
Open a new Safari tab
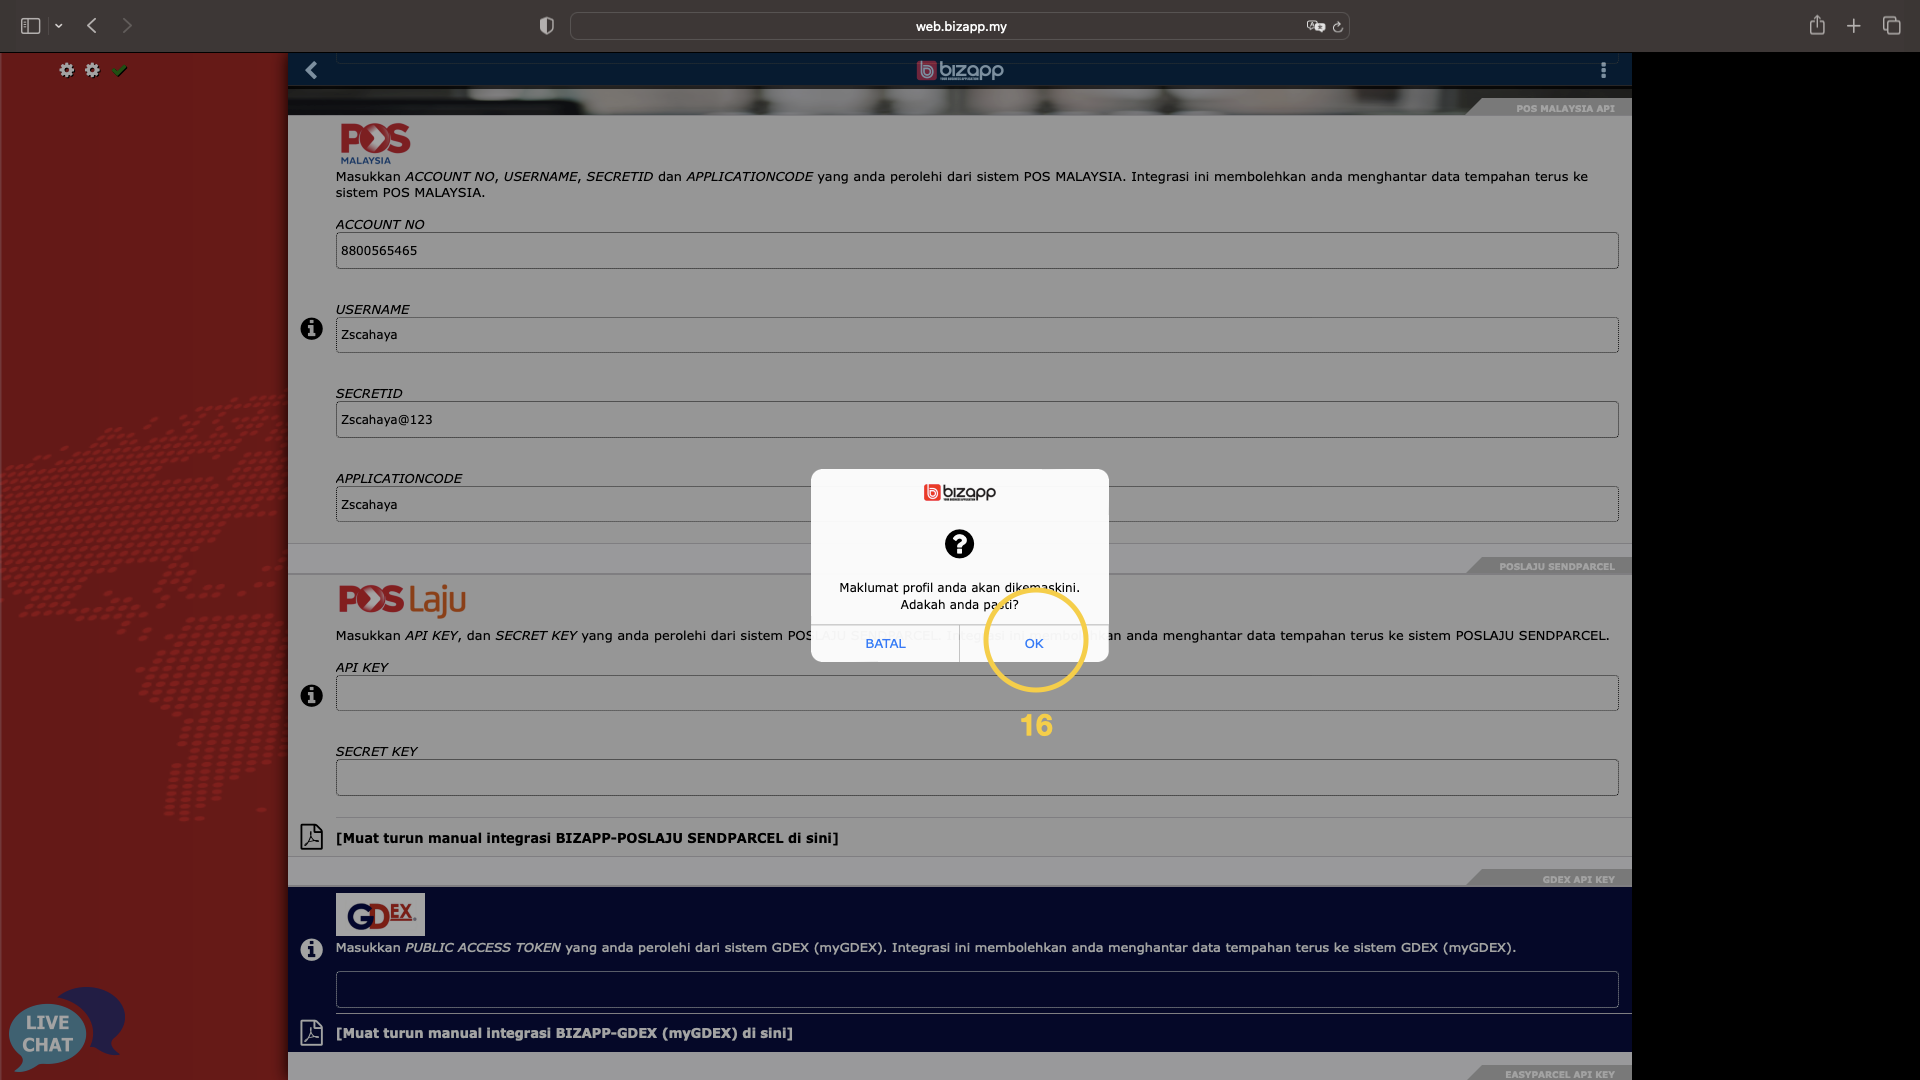click(1853, 26)
